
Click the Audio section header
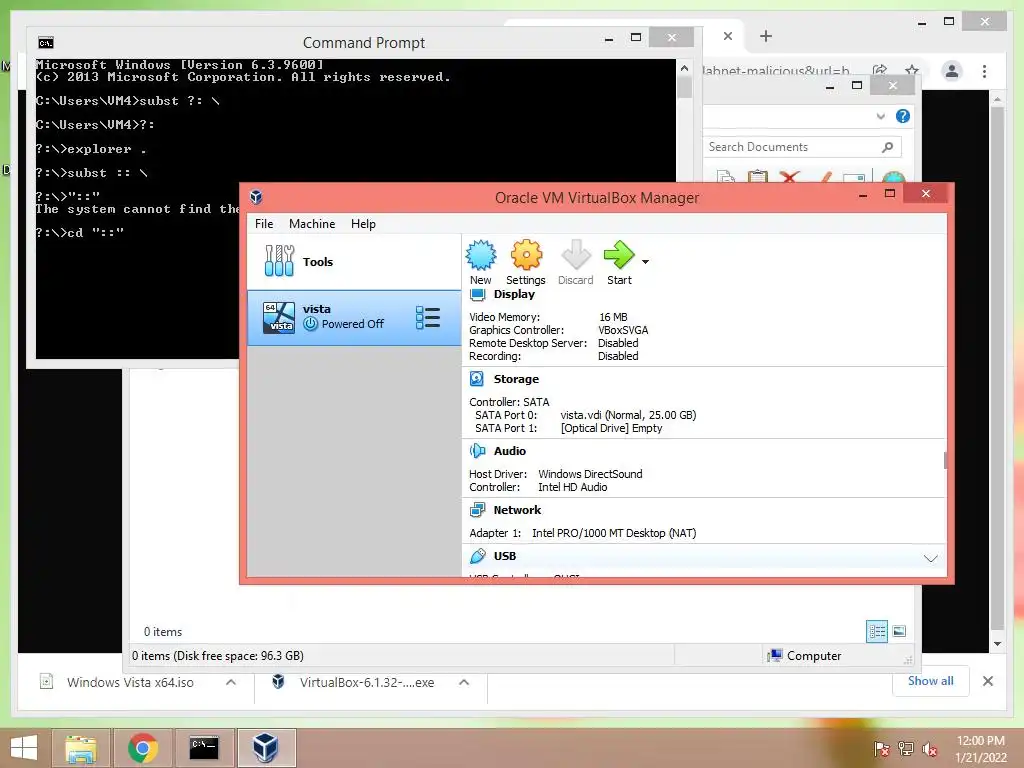(x=509, y=451)
